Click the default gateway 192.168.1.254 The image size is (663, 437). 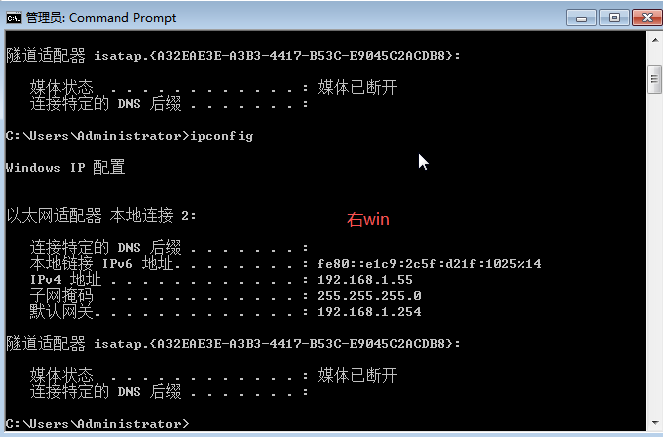tap(369, 312)
